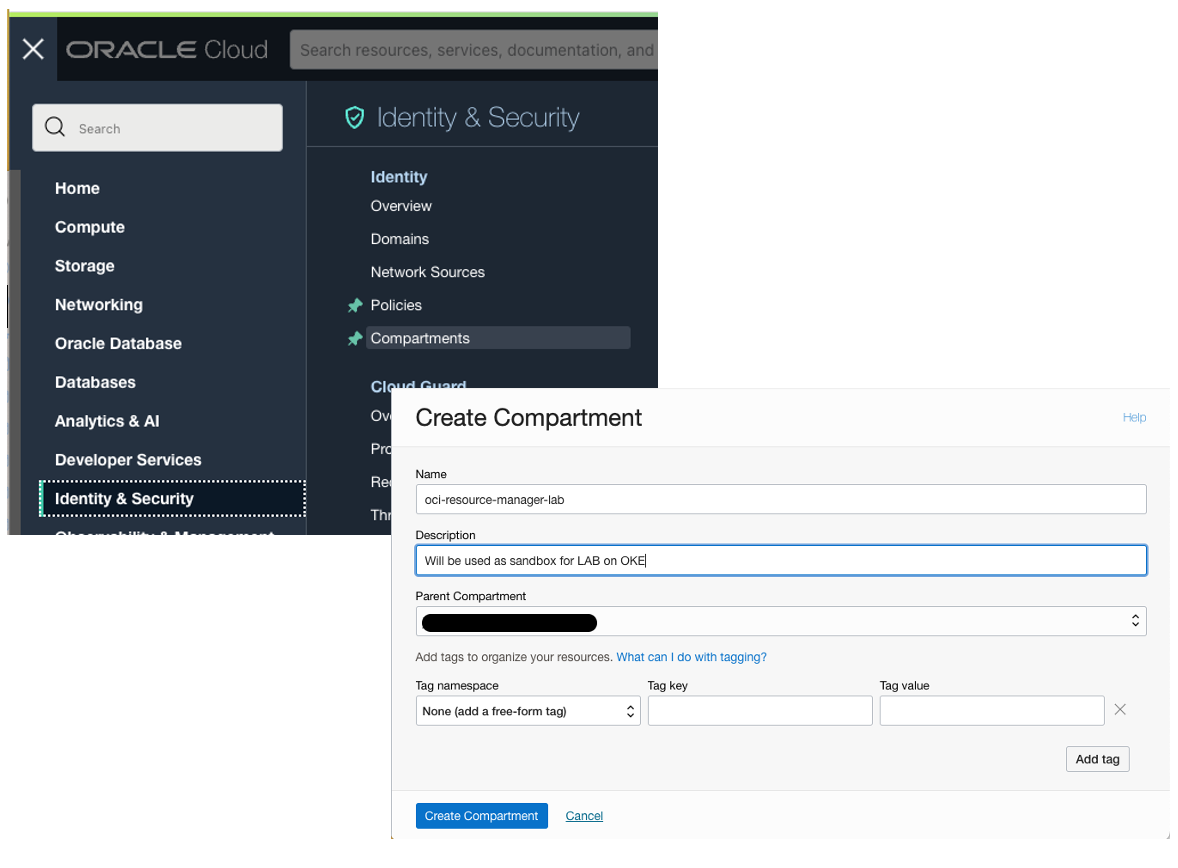Viewport: 1178px width, 868px height.
Task: Open Help in Create Compartment dialog
Action: [x=1134, y=417]
